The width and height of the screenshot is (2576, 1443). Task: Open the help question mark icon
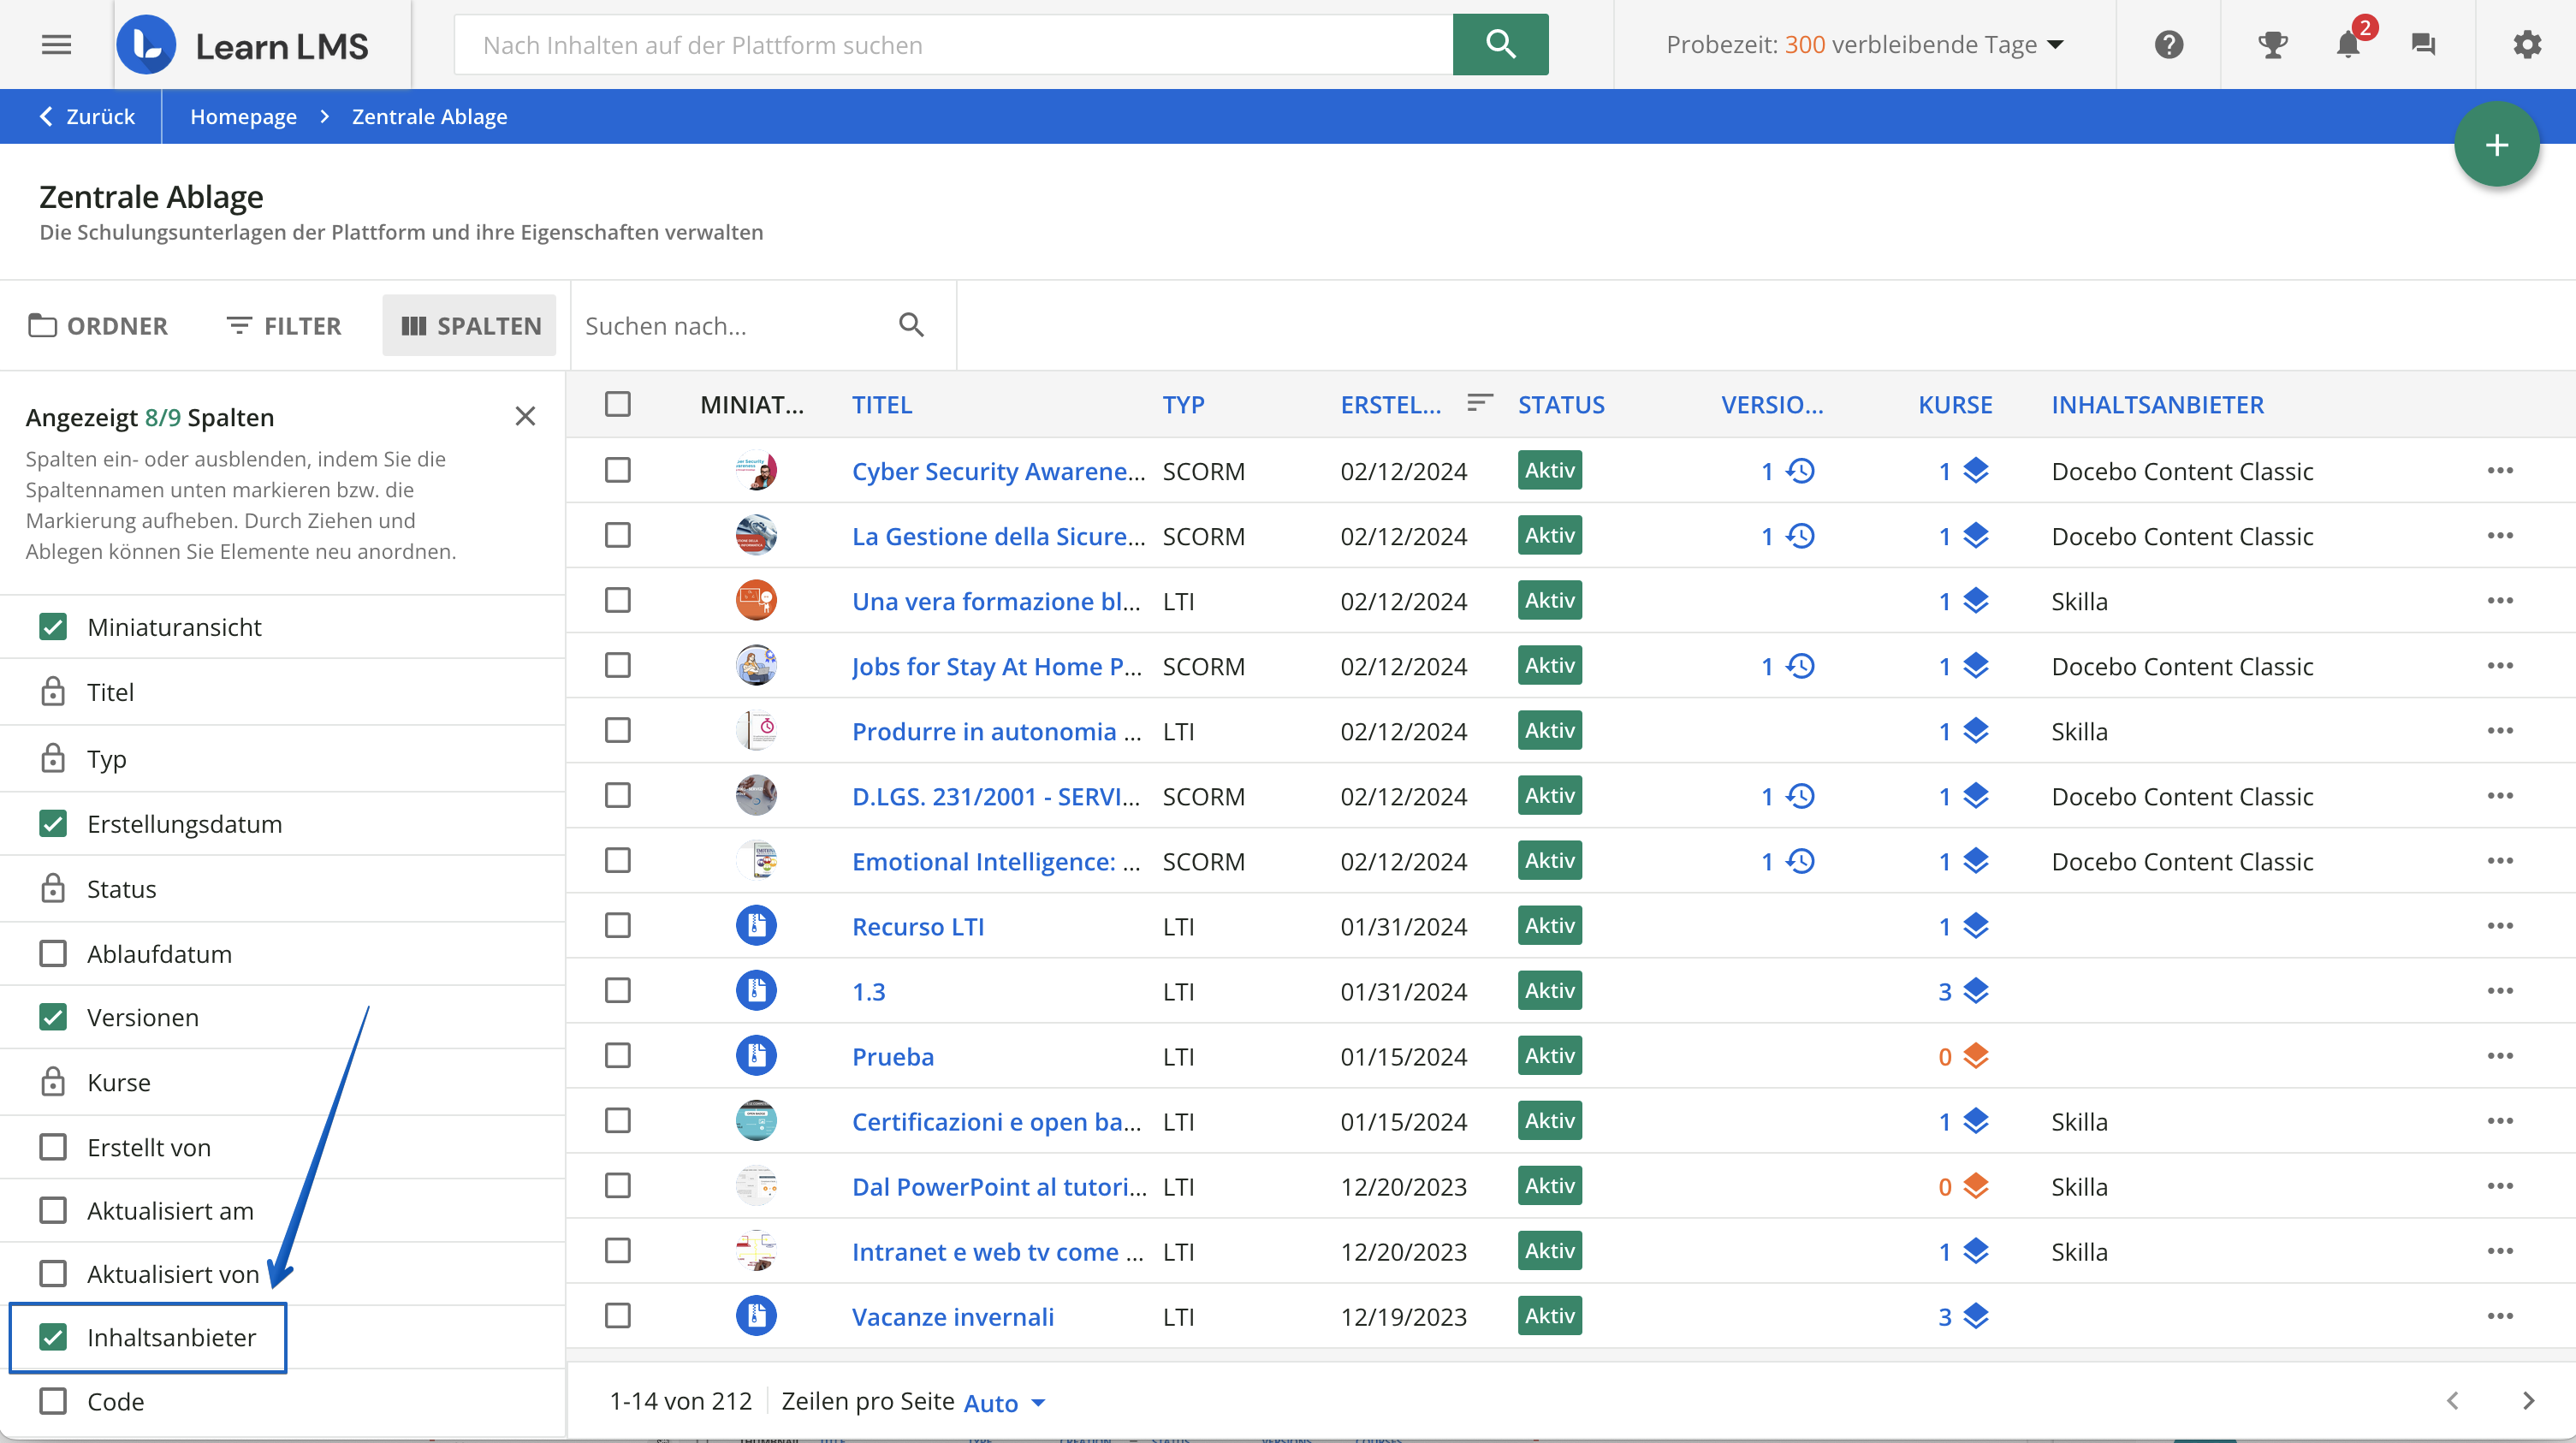click(2168, 44)
